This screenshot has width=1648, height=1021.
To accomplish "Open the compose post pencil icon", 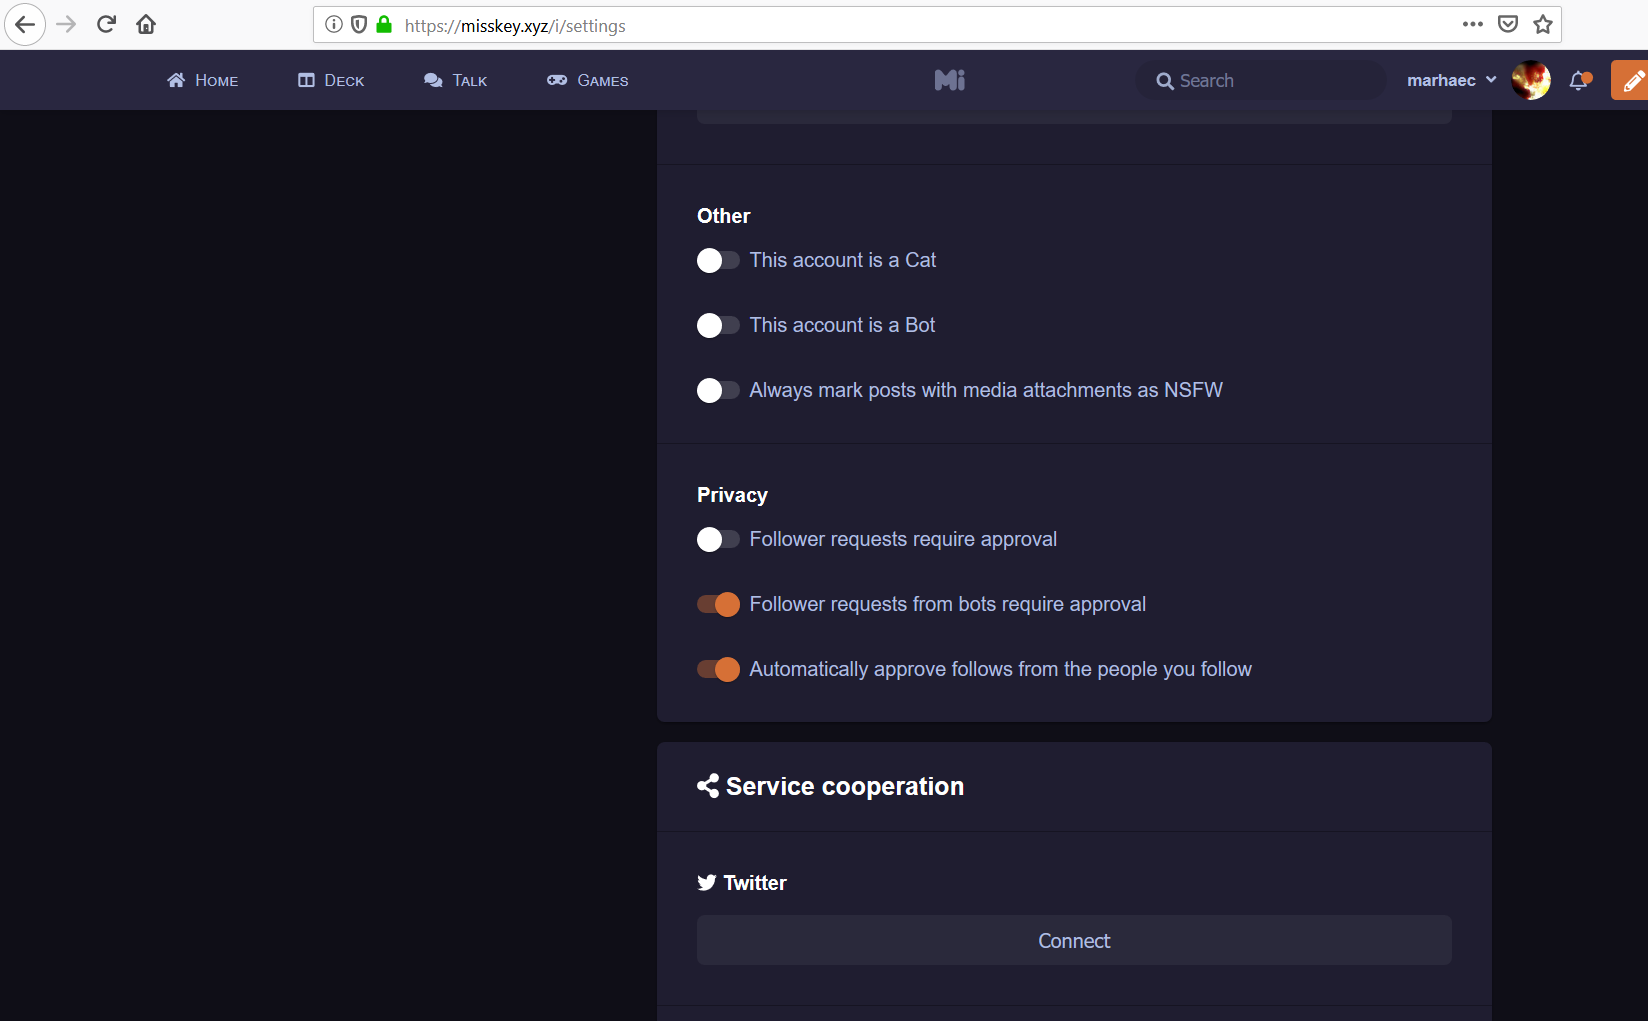I will (x=1630, y=79).
